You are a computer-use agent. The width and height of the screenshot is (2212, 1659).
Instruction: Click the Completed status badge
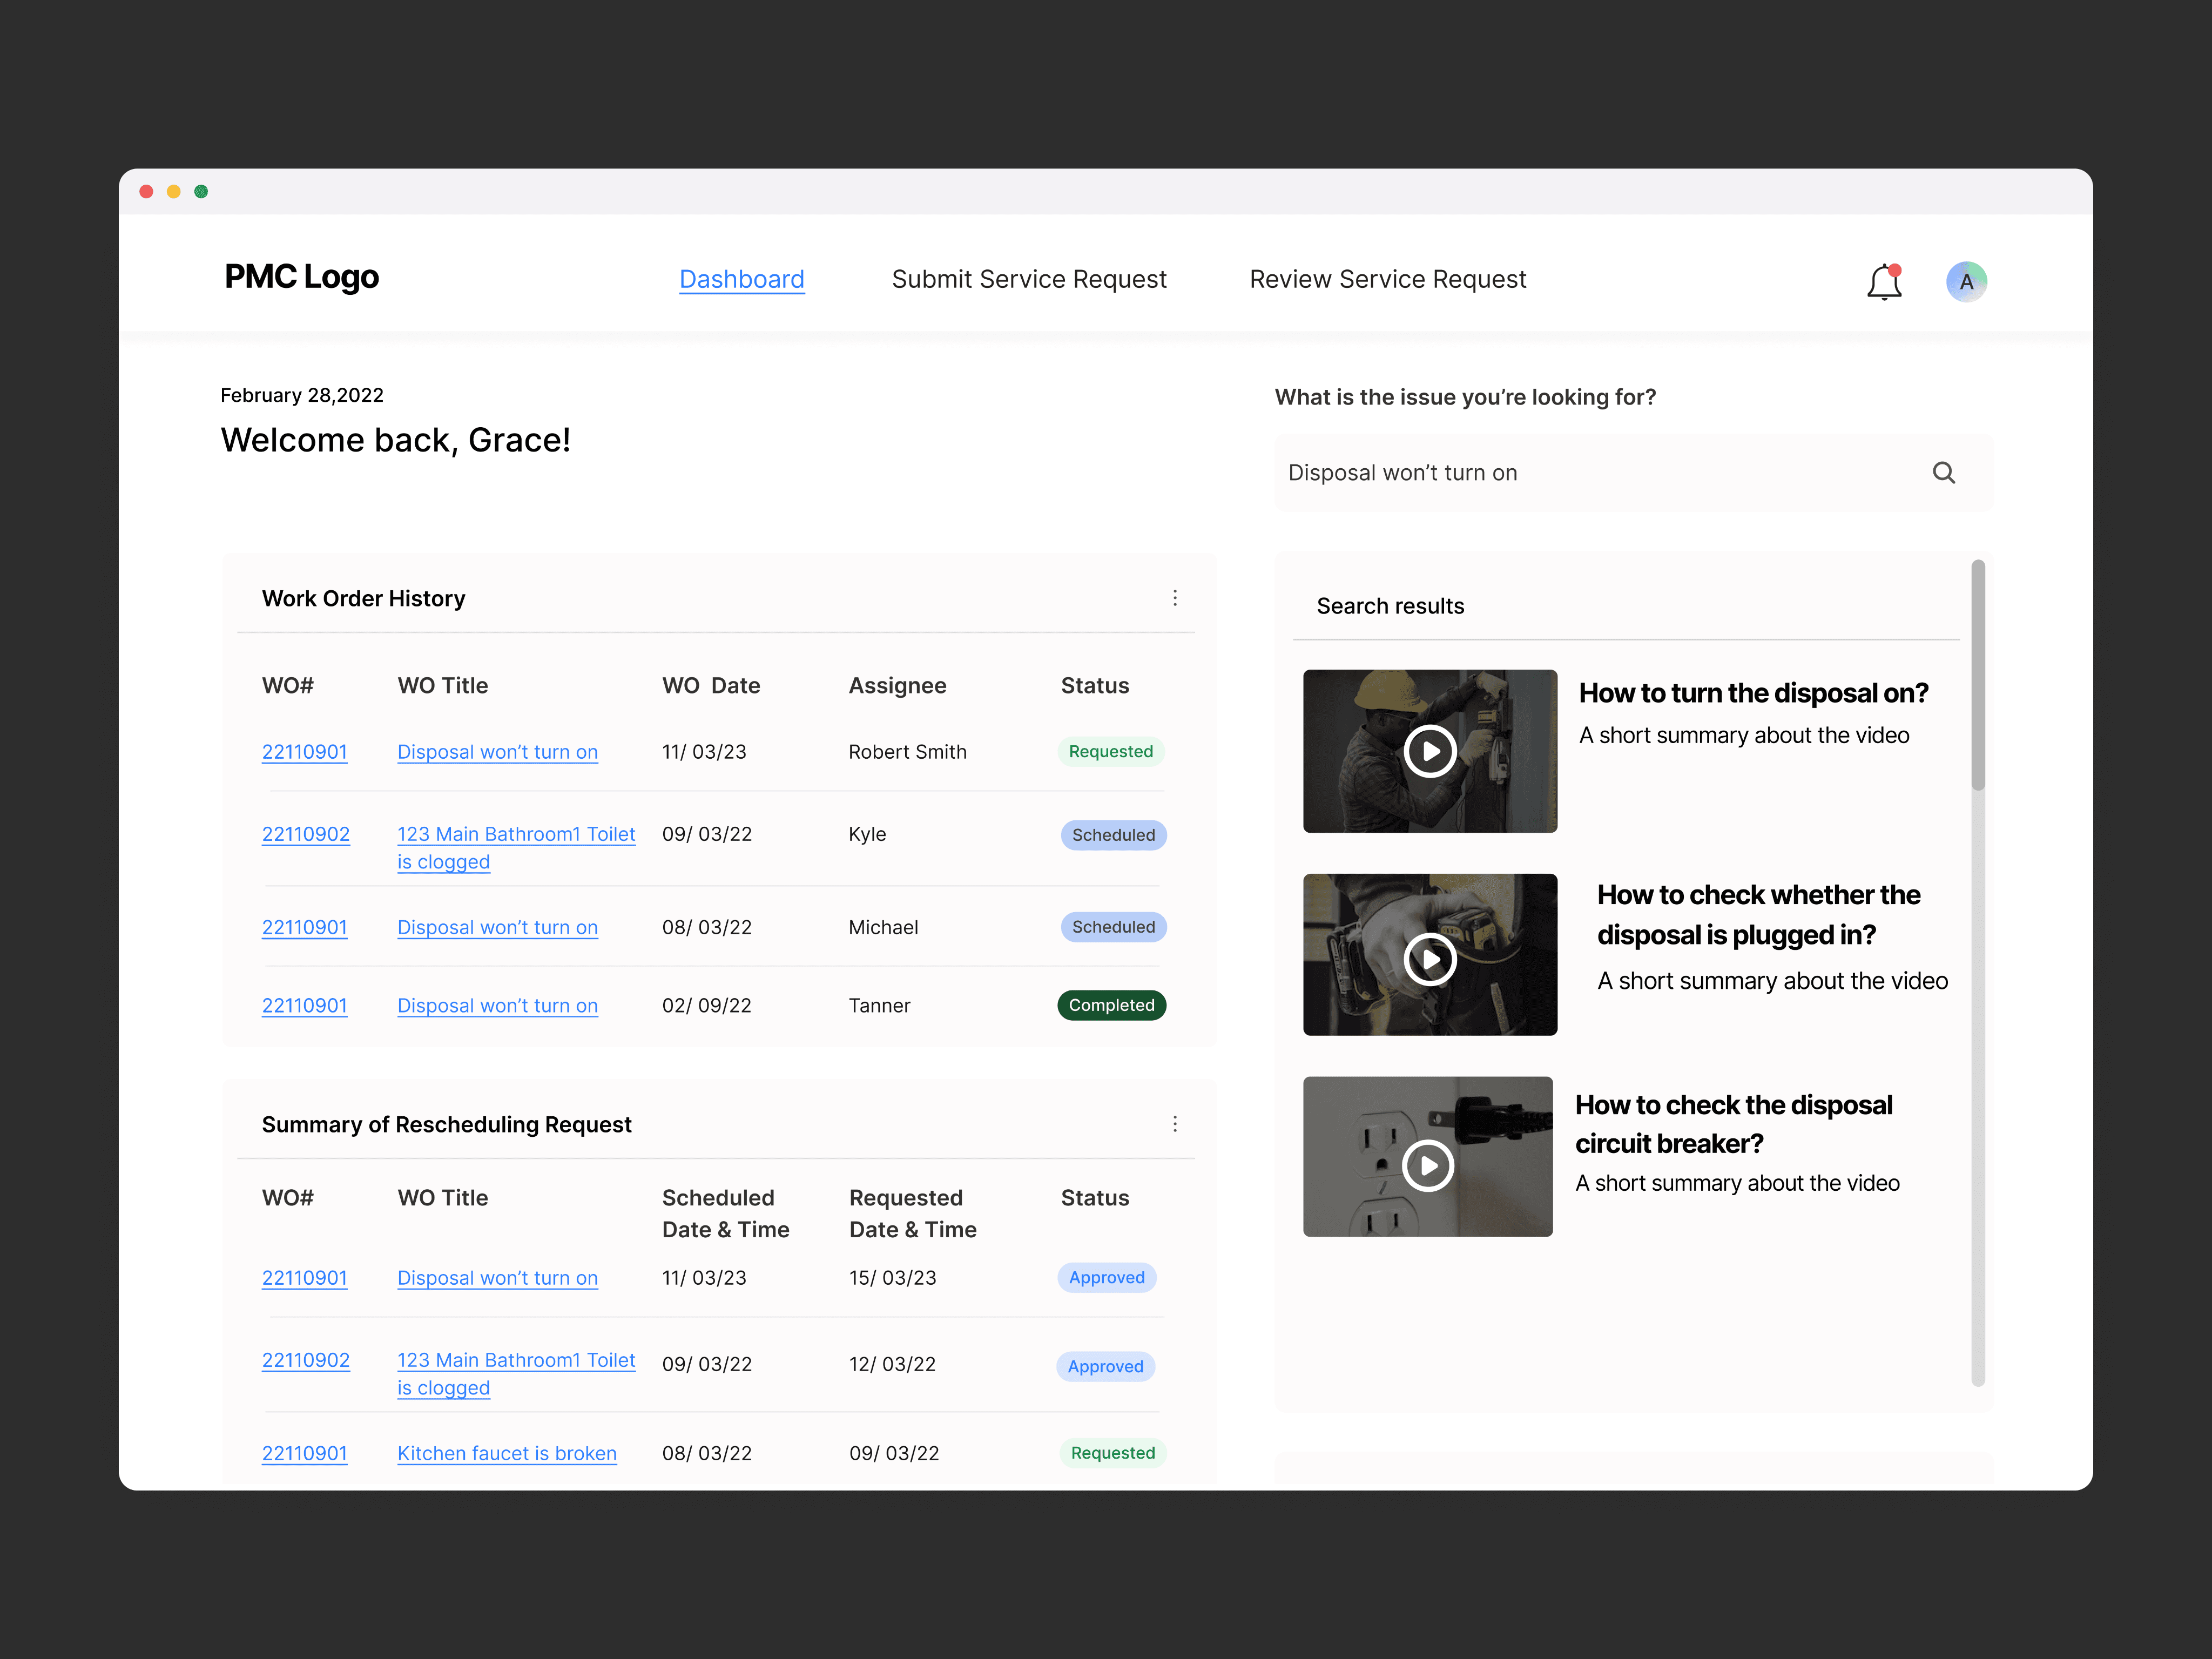(x=1111, y=1005)
